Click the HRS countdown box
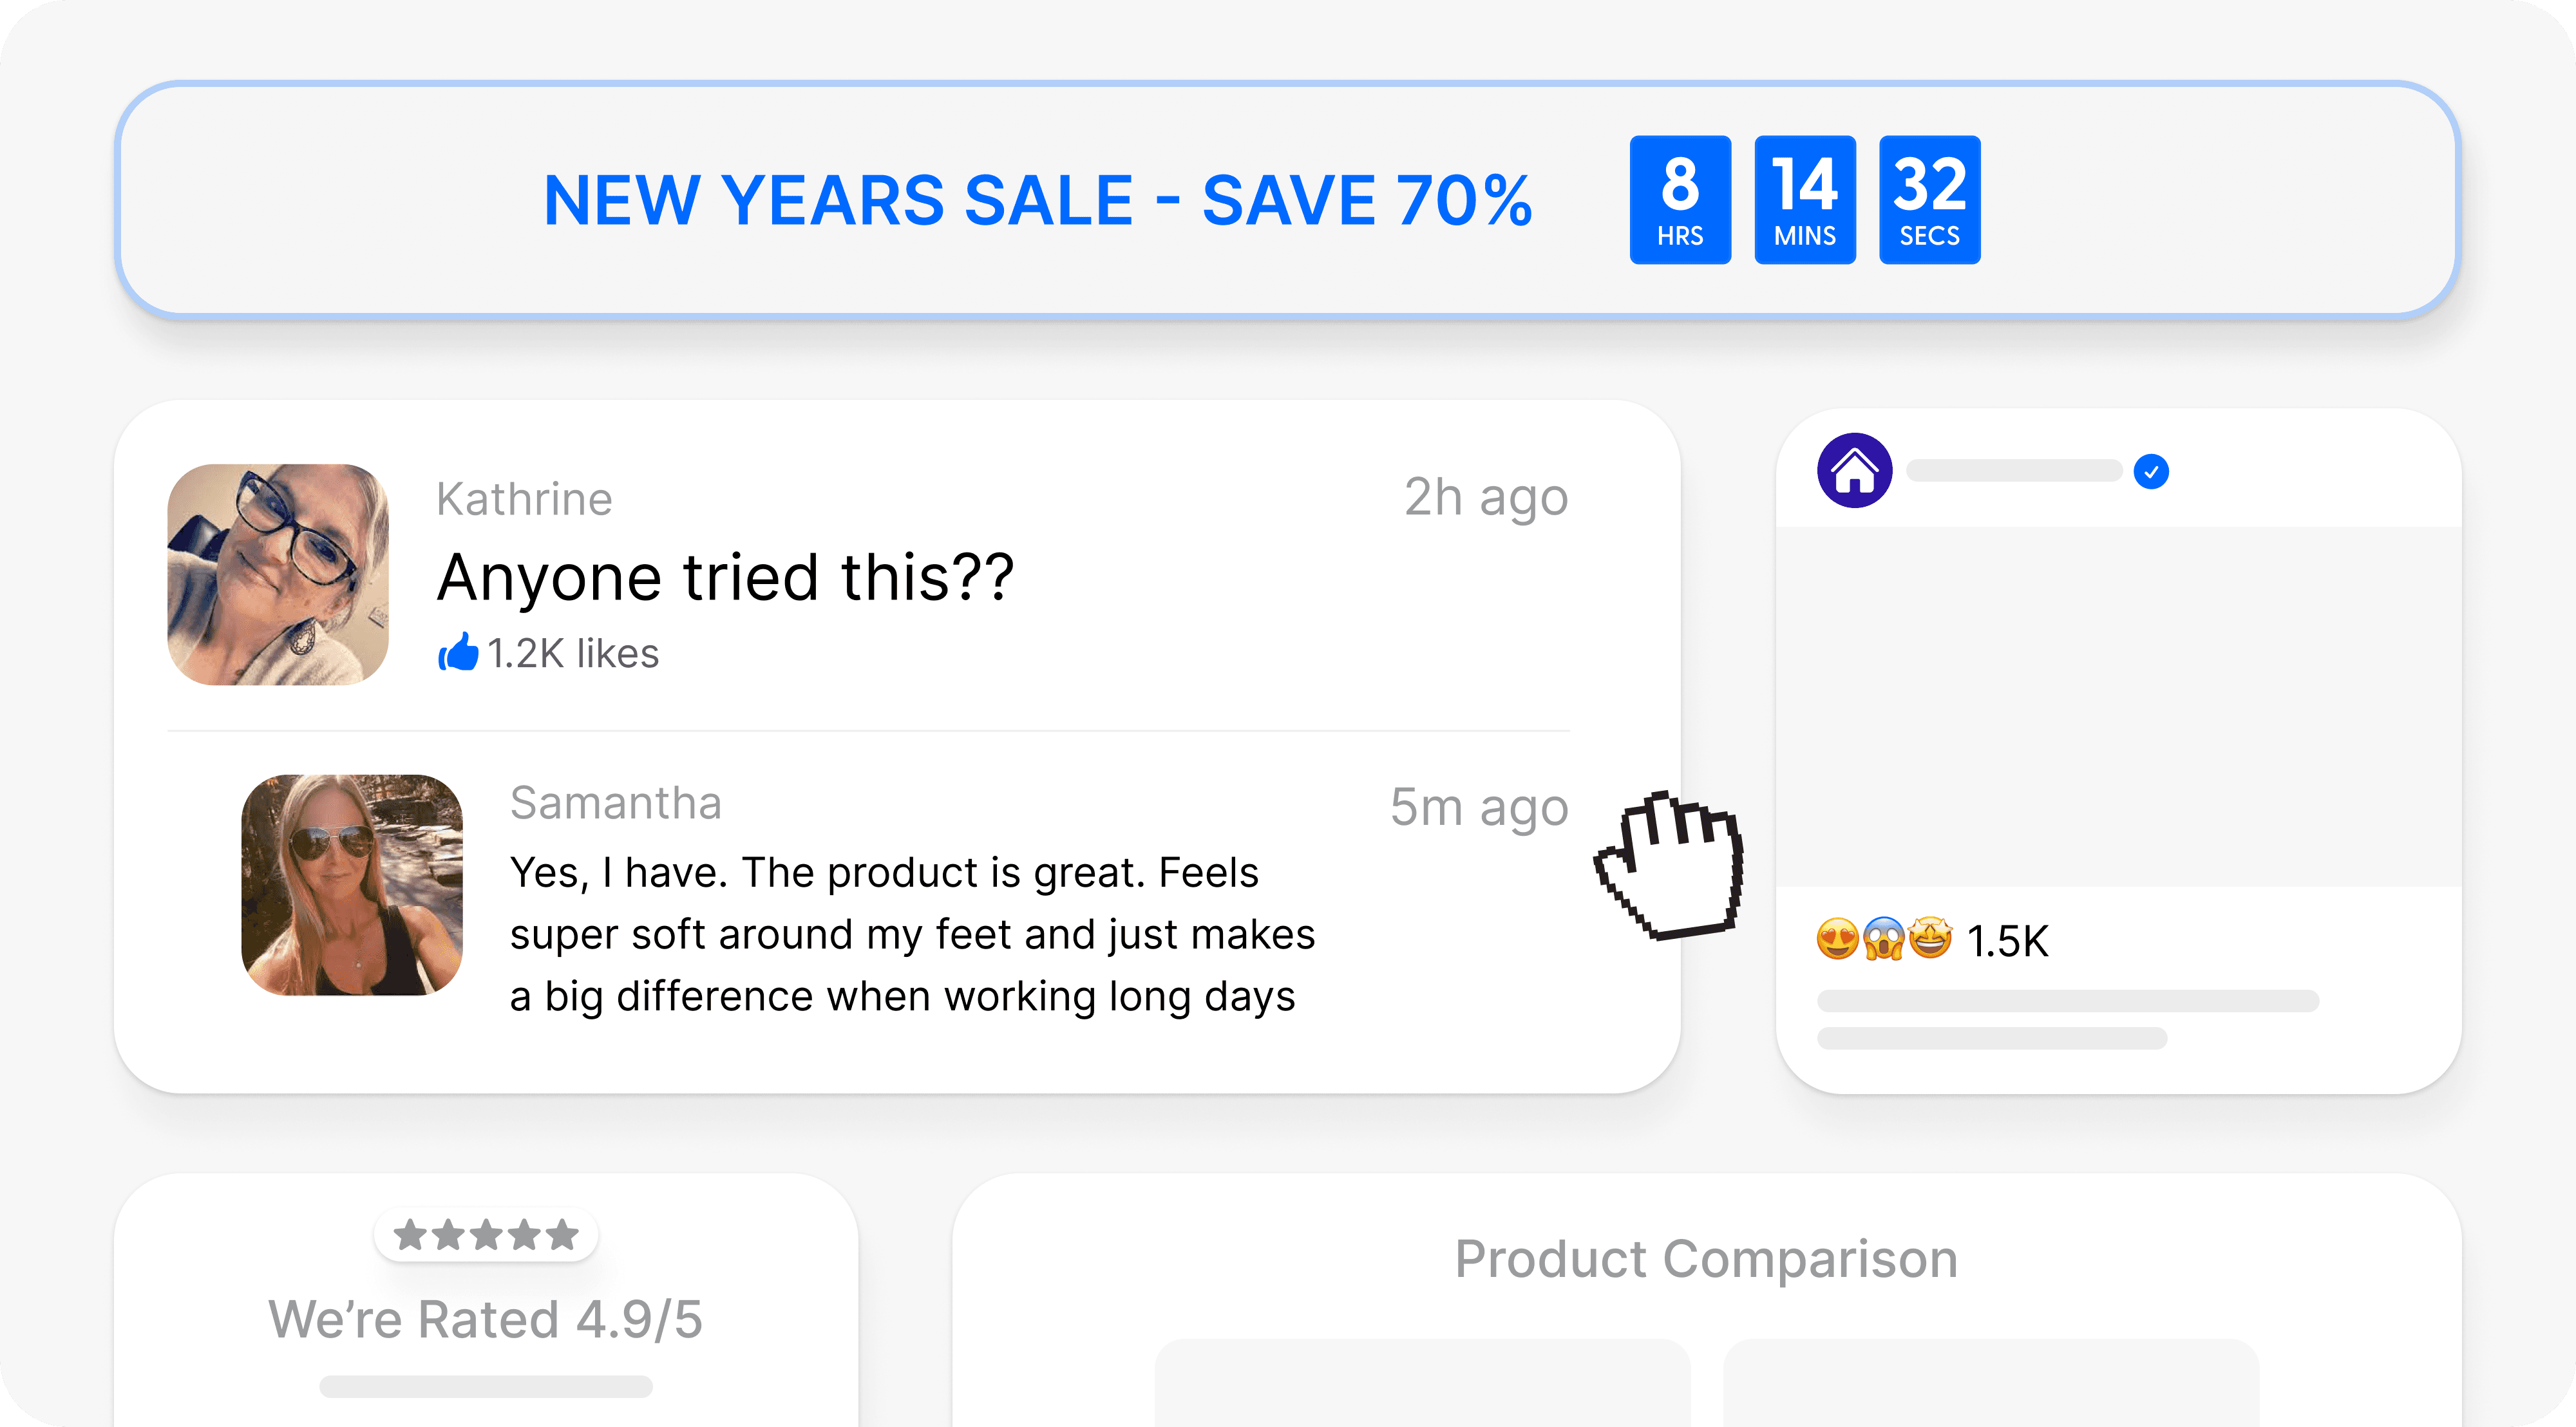This screenshot has height=1427, width=2576. click(1680, 200)
